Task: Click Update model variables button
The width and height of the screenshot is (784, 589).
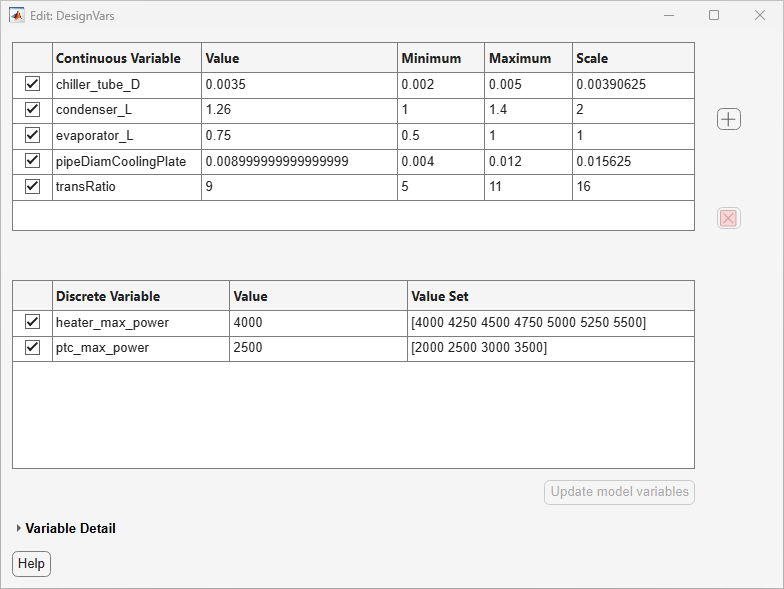Action: coord(619,492)
